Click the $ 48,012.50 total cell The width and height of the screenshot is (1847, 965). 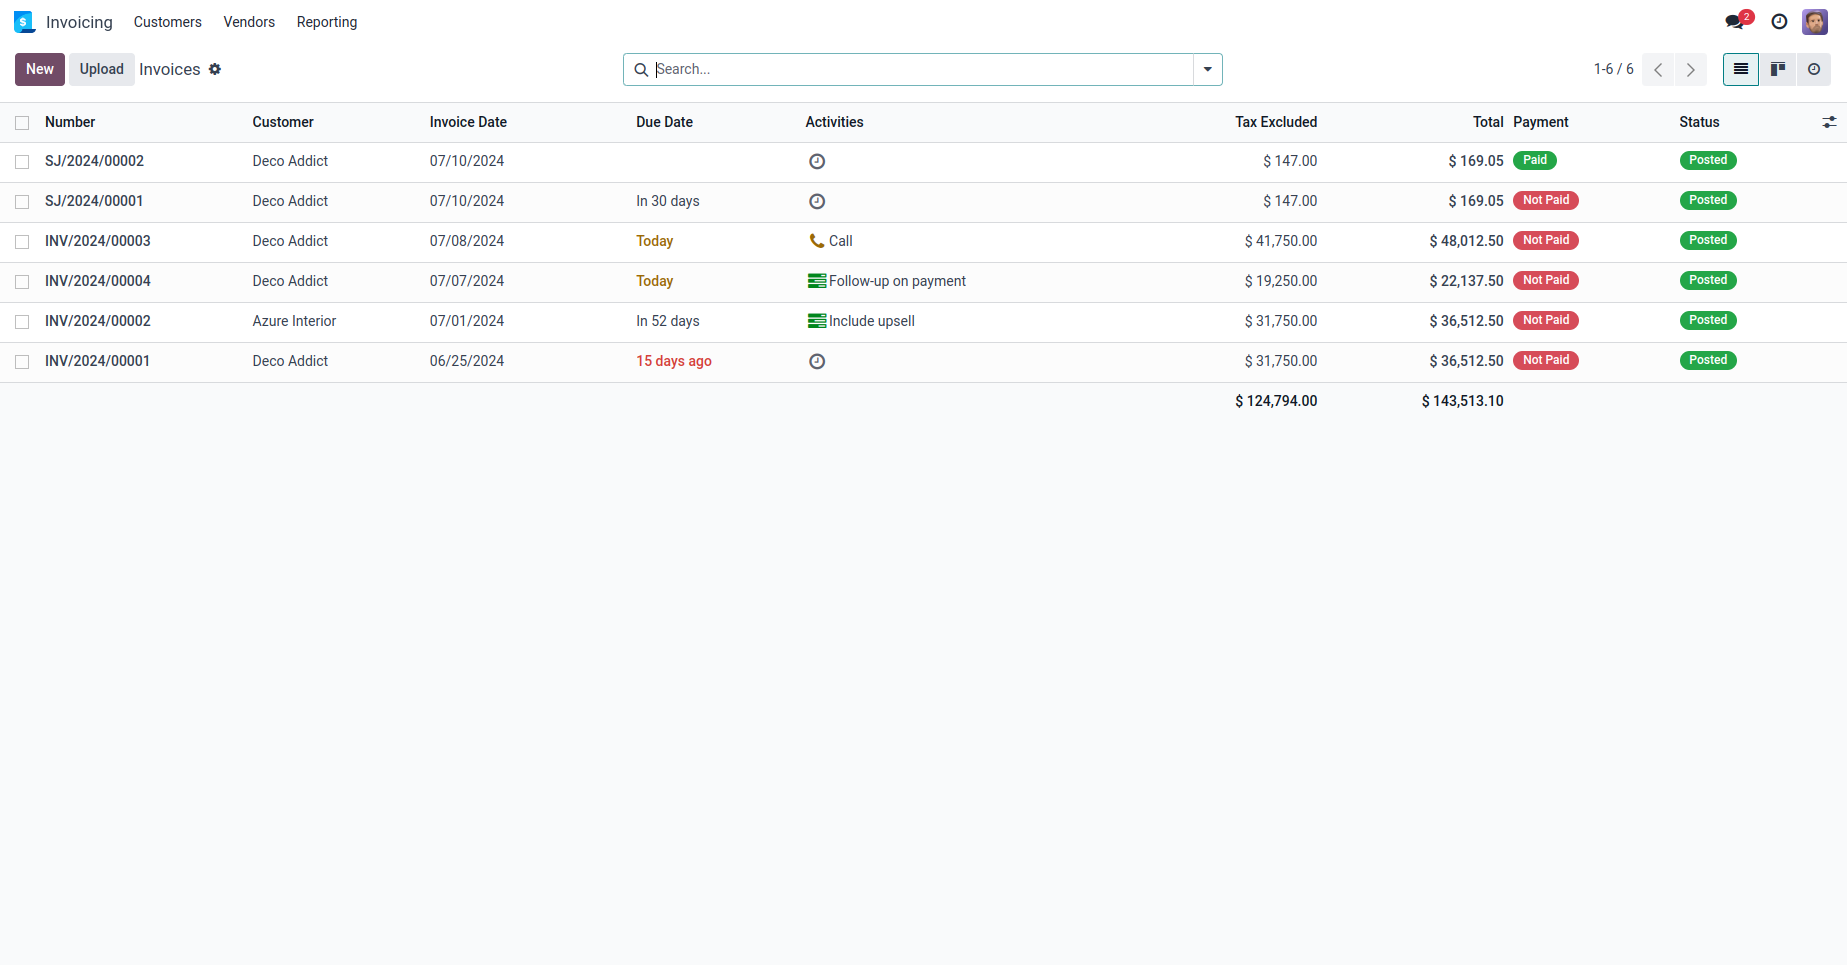click(1466, 241)
